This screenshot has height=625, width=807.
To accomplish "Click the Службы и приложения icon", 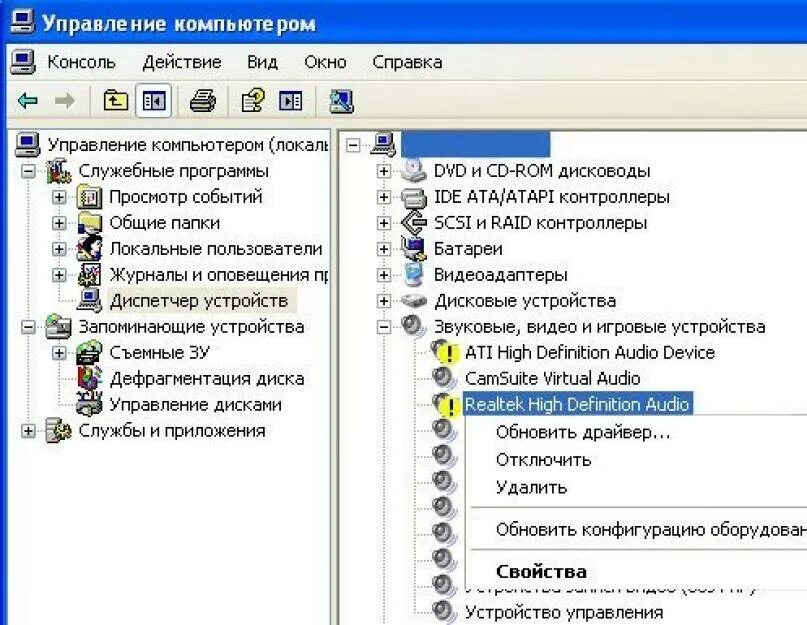I will coord(58,430).
